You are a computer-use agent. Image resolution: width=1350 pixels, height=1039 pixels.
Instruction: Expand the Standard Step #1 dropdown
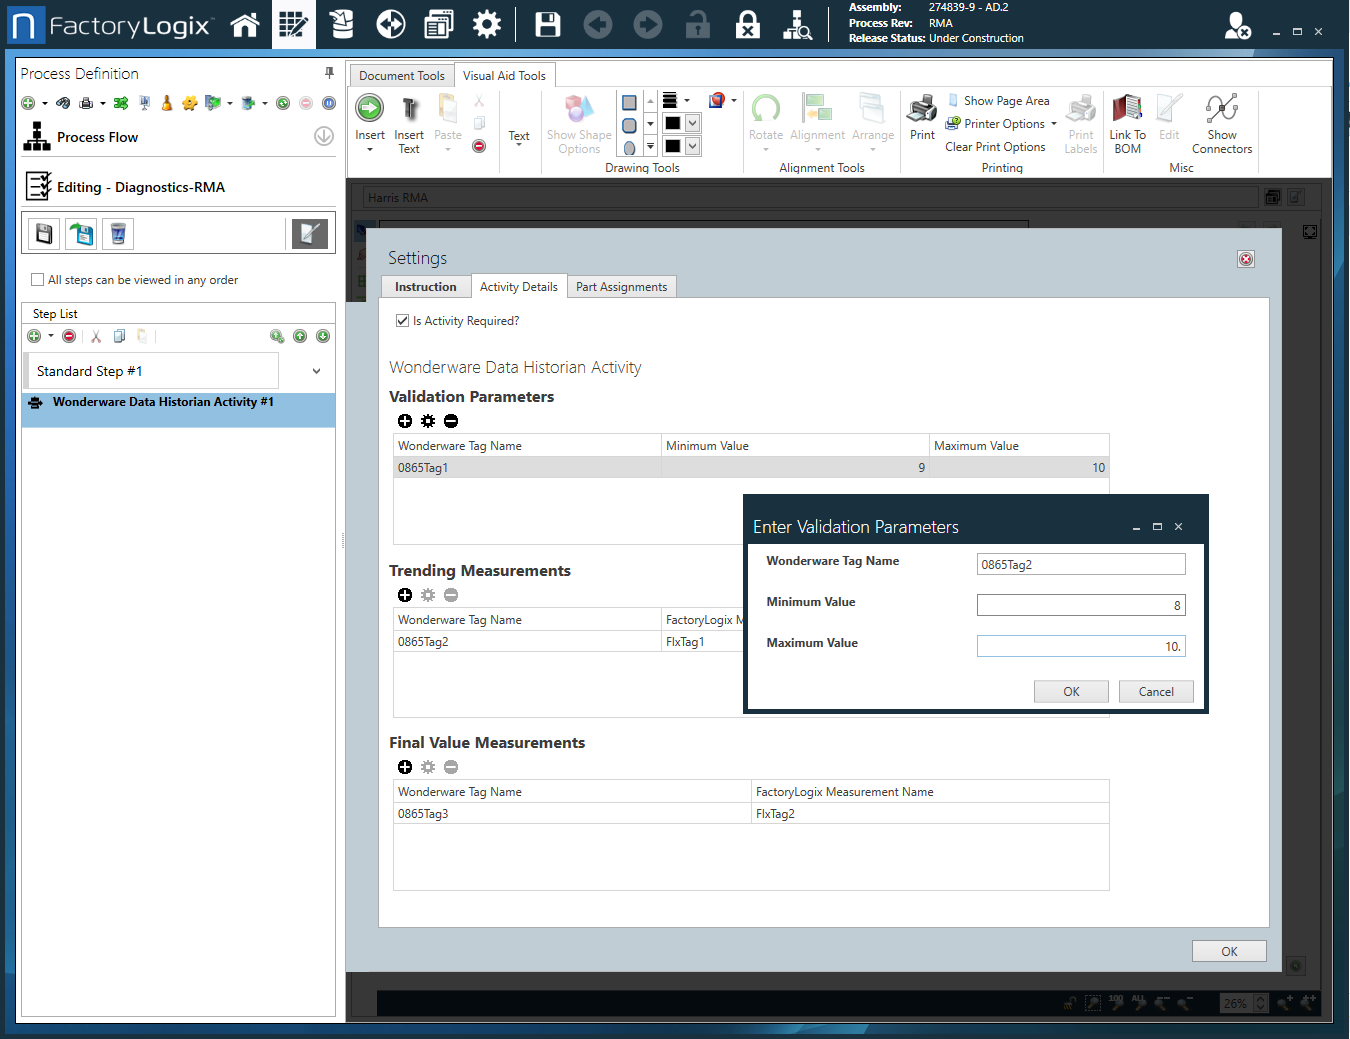click(x=316, y=370)
